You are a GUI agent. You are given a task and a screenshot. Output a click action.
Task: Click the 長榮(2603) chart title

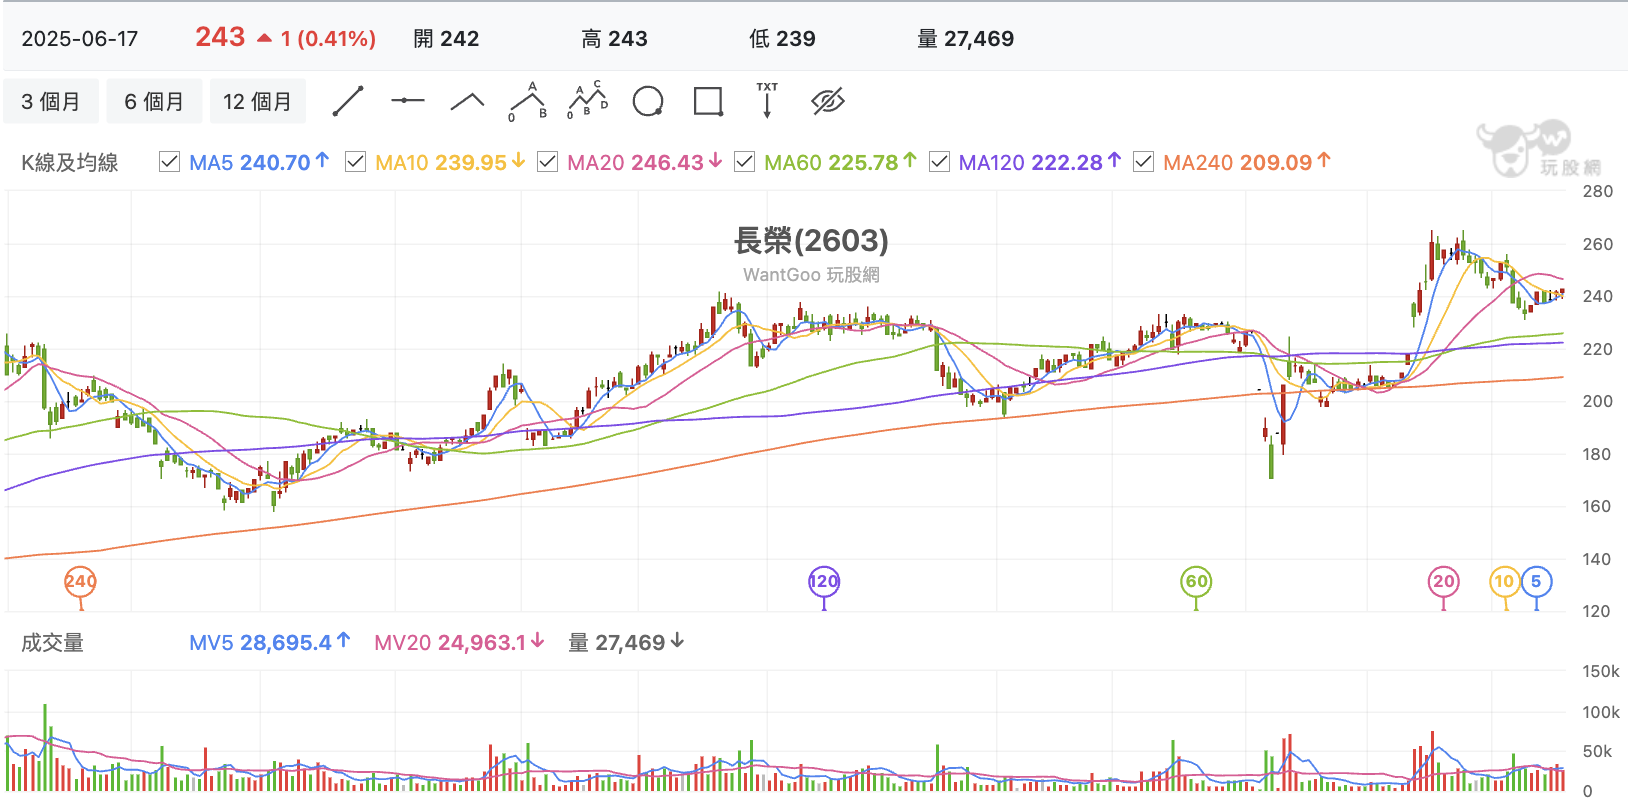(x=811, y=240)
